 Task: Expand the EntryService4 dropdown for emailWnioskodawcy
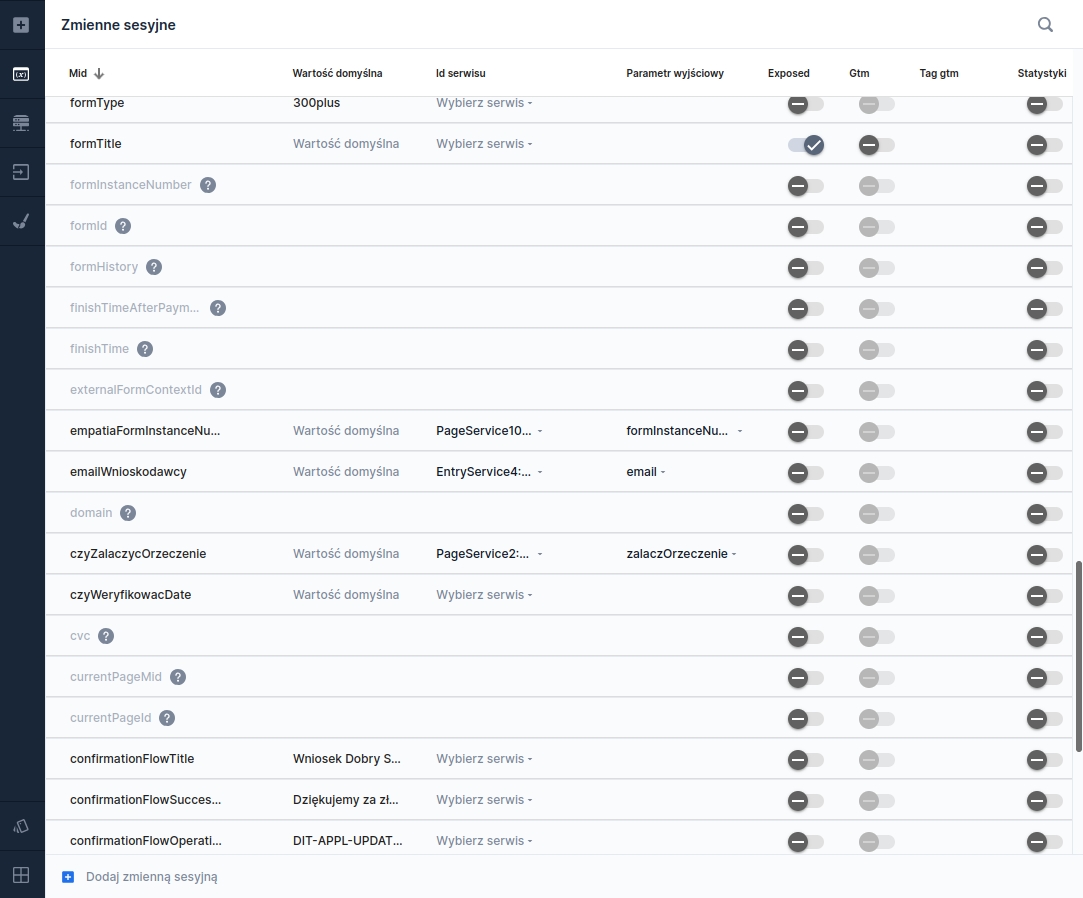coord(489,472)
